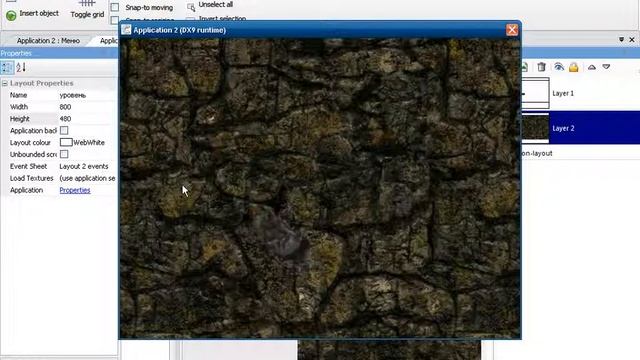Toggle the Unbounded scrolling checkbox
The width and height of the screenshot is (640, 360).
coord(64,154)
